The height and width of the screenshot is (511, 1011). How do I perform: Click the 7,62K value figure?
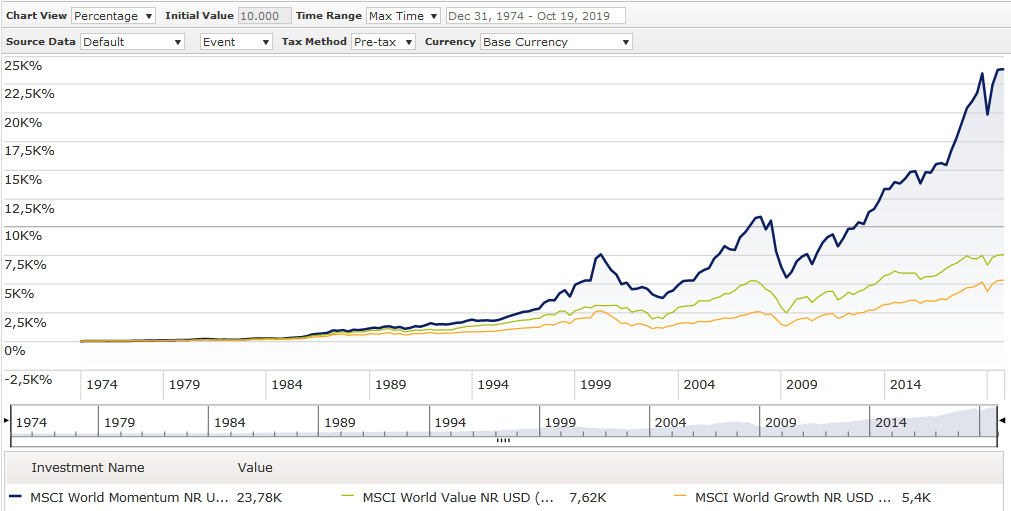[588, 497]
